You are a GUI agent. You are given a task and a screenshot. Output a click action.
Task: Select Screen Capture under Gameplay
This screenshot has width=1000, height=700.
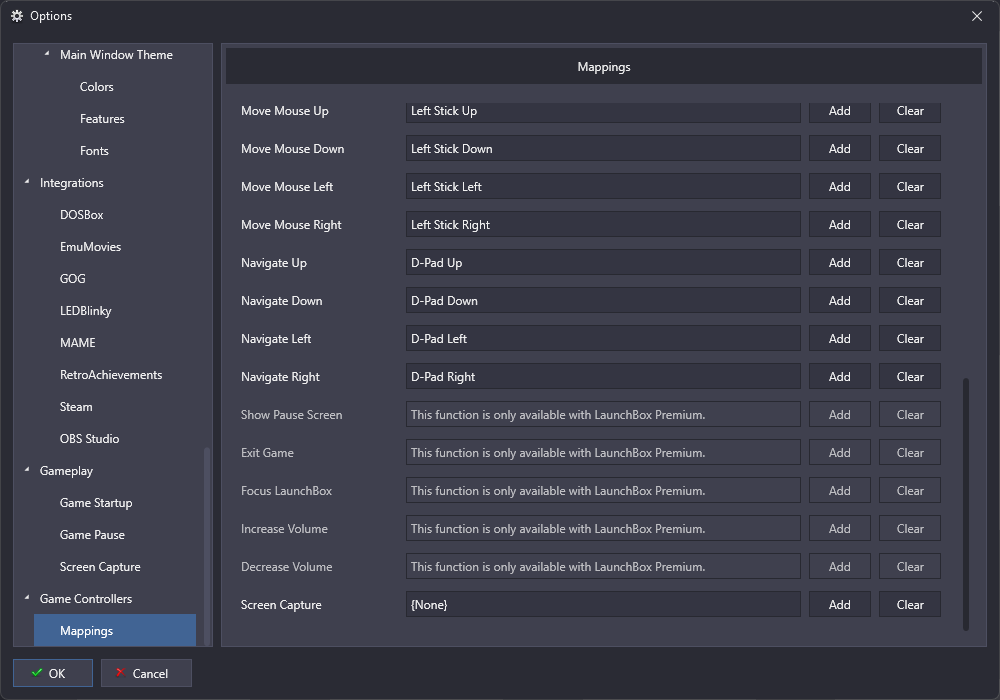pyautogui.click(x=100, y=567)
